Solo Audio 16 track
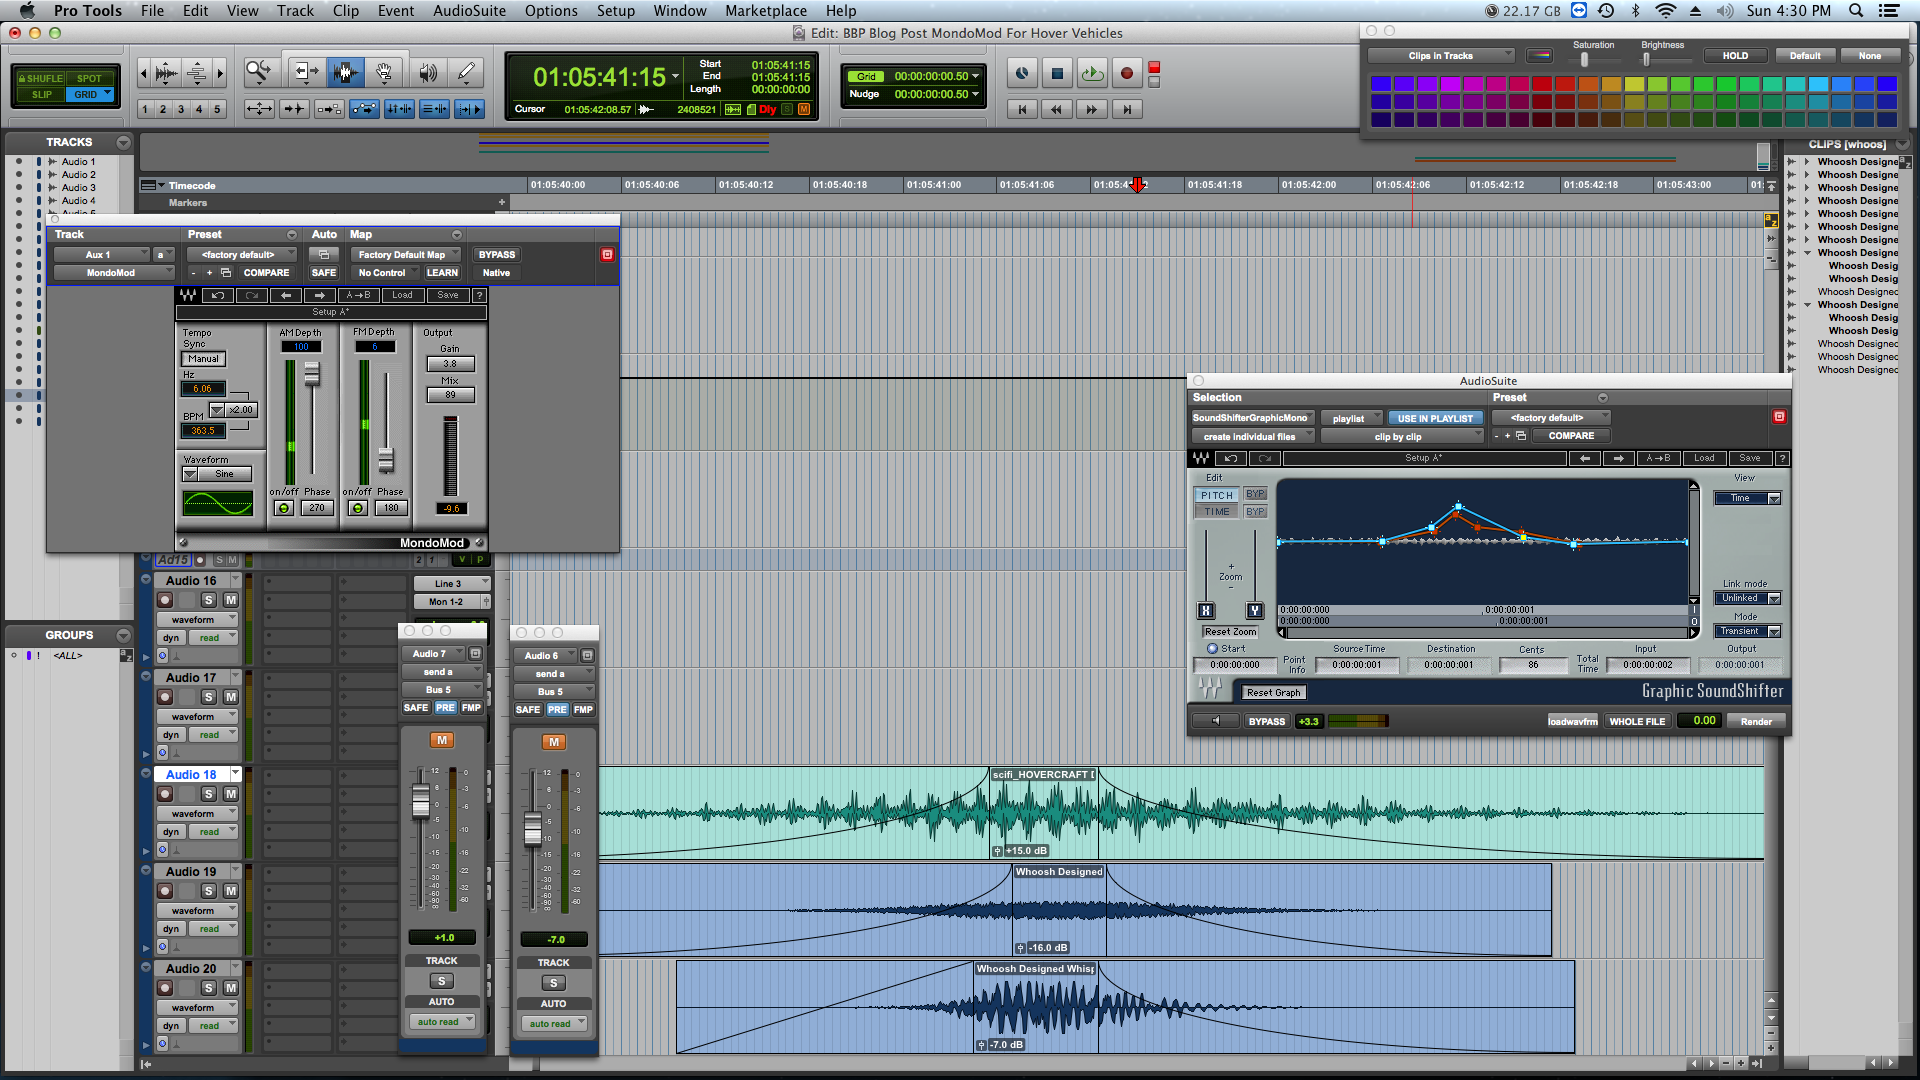This screenshot has width=1920, height=1080. point(208,600)
